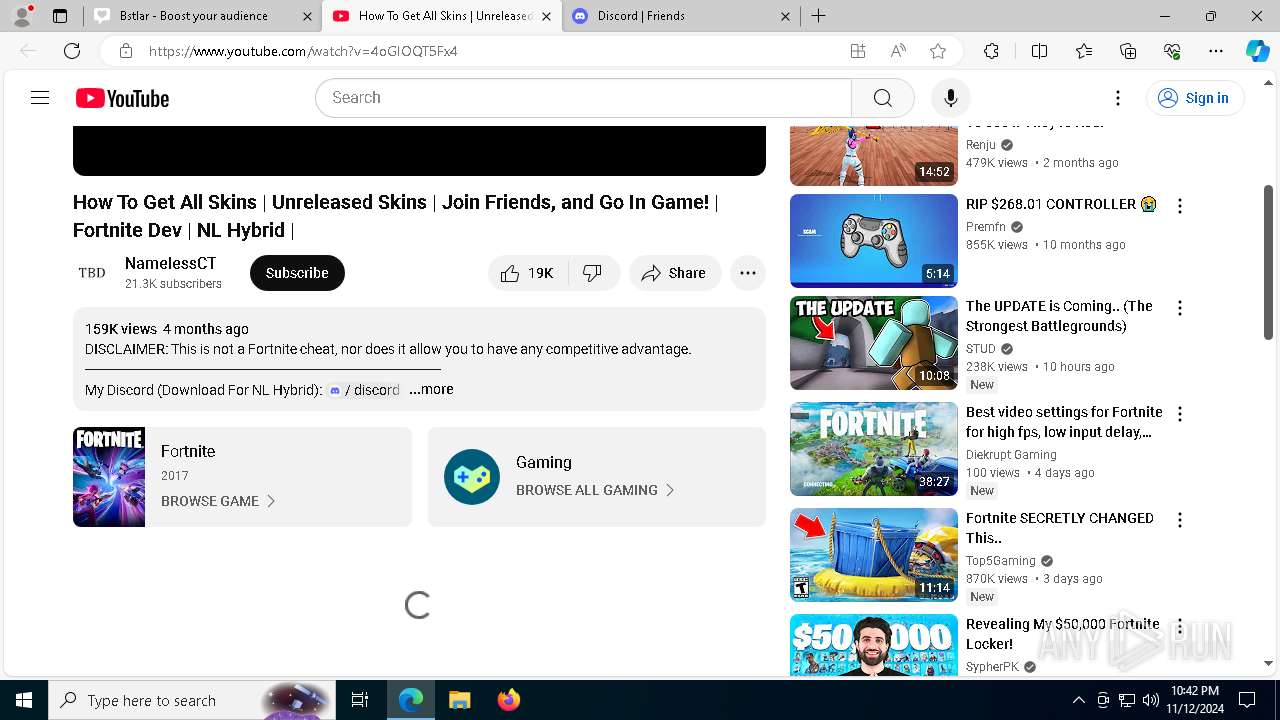
Task: Open Renju video thumbnail 14:52
Action: [874, 156]
